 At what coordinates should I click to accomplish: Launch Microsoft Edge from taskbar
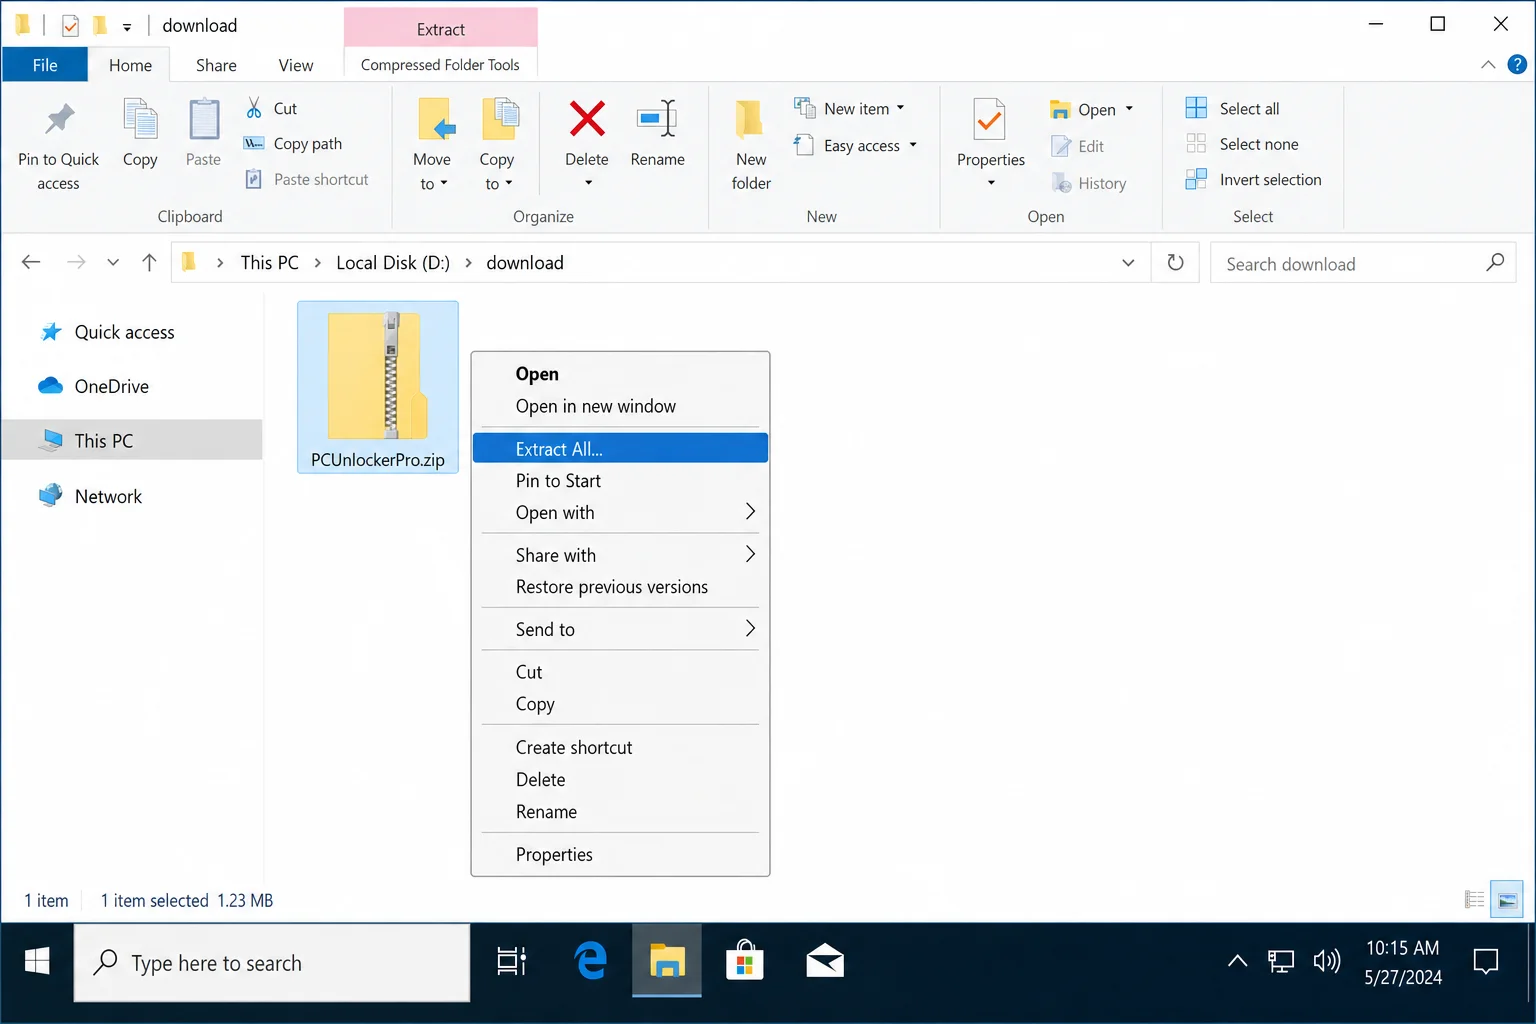[x=590, y=962]
